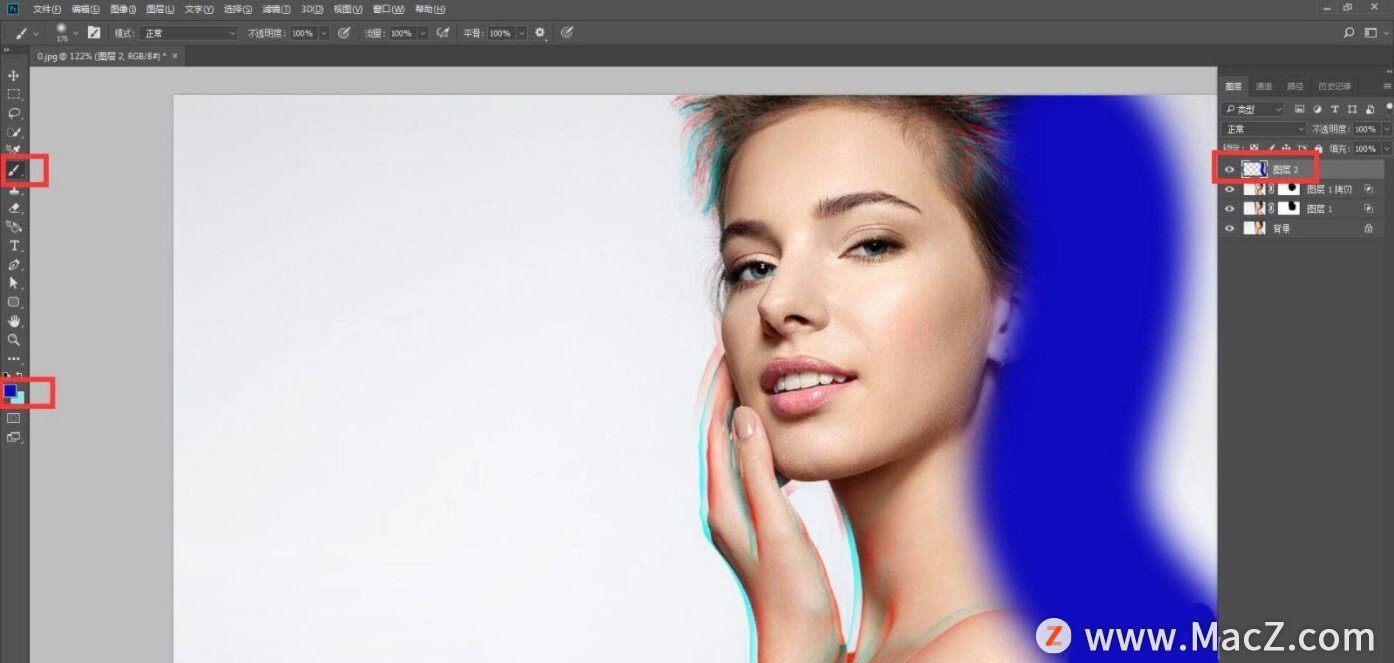This screenshot has width=1394, height=663.
Task: Select the Rectangular Marquee tool
Action: 14,95
